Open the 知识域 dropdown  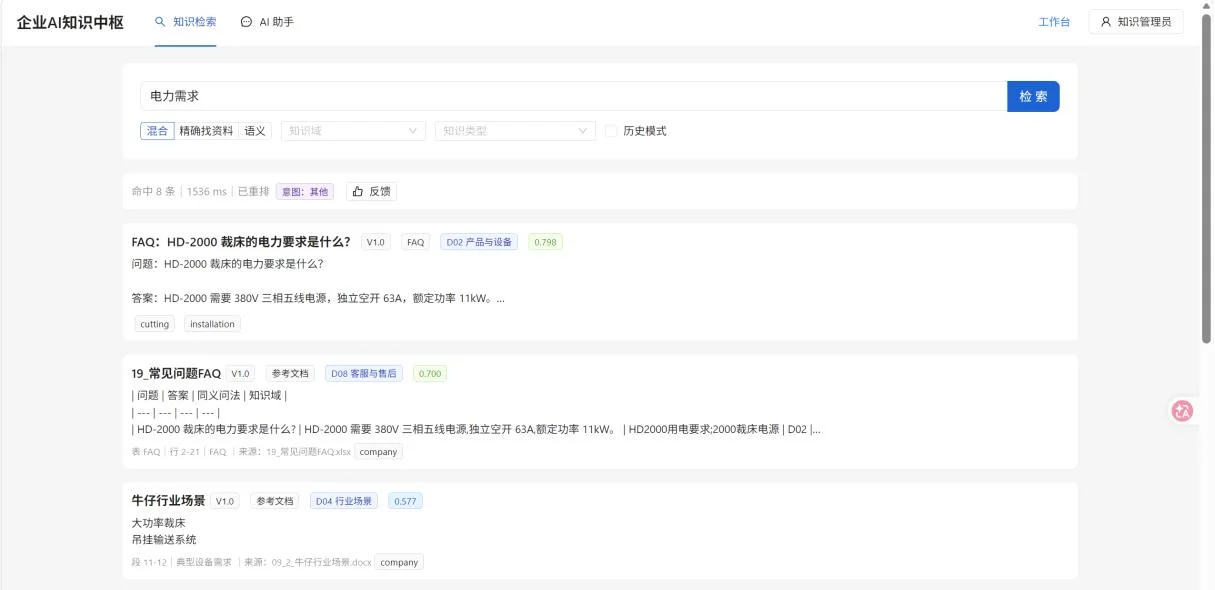tap(354, 131)
